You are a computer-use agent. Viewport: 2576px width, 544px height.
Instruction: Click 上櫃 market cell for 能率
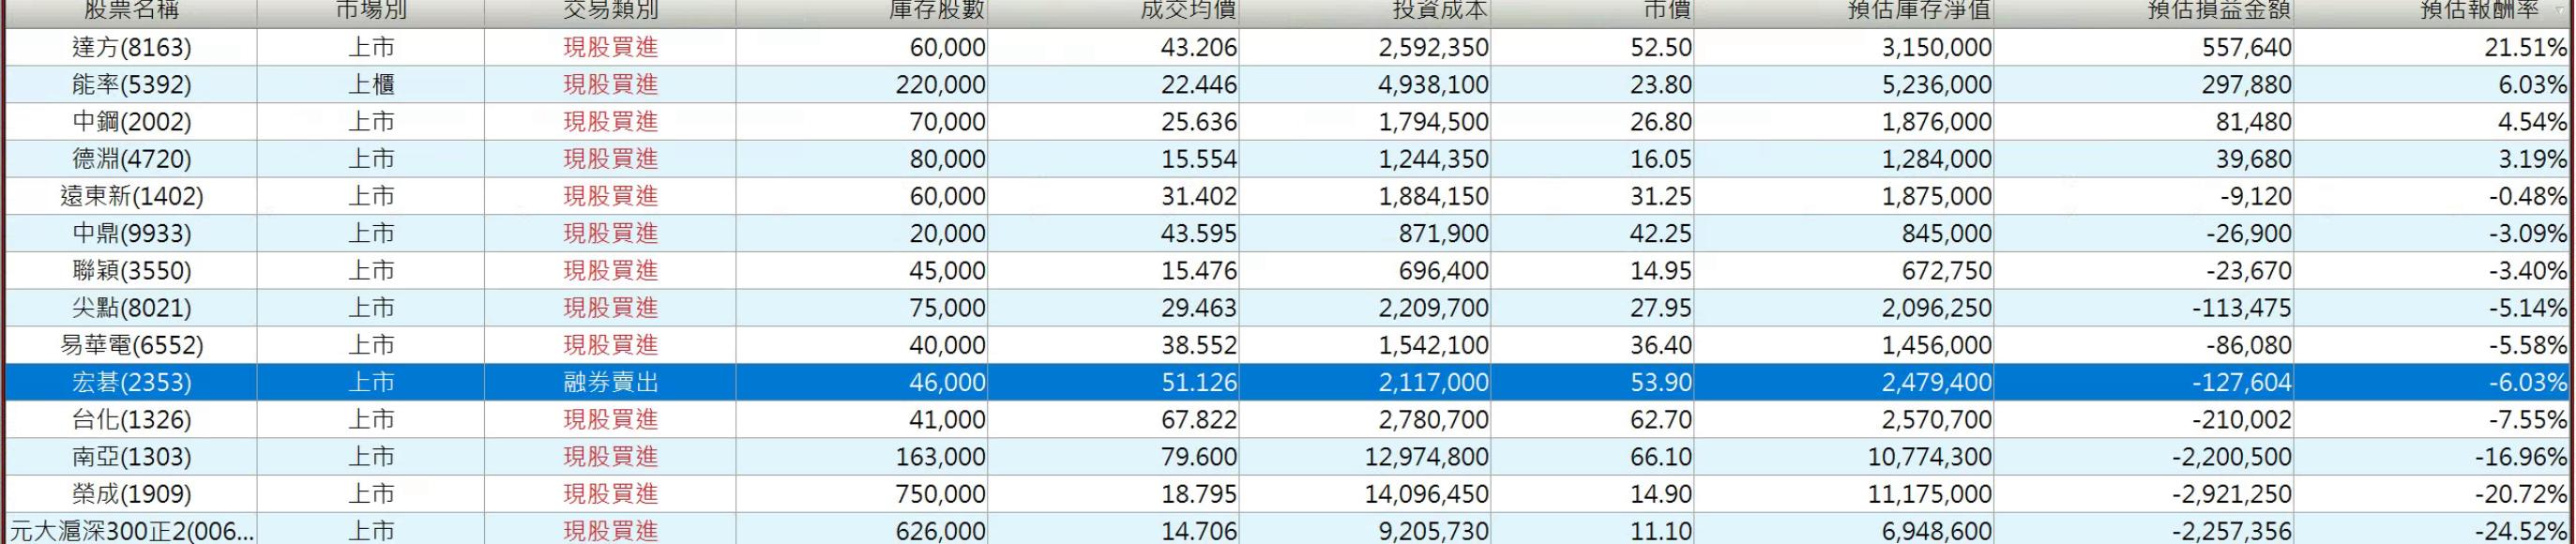(x=371, y=84)
